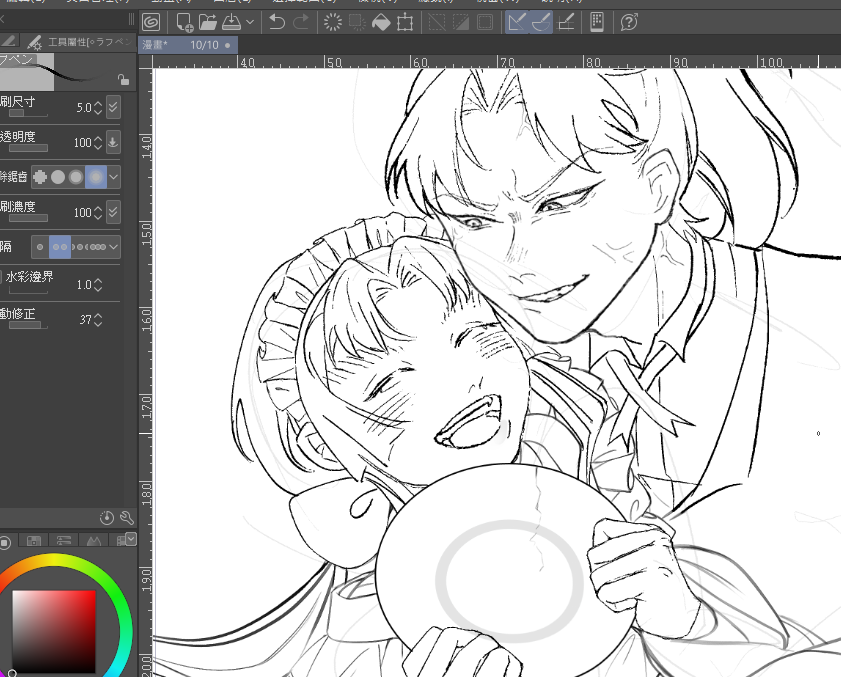The width and height of the screenshot is (841, 677).
Task: Click the Open file folder icon
Action: click(x=208, y=23)
